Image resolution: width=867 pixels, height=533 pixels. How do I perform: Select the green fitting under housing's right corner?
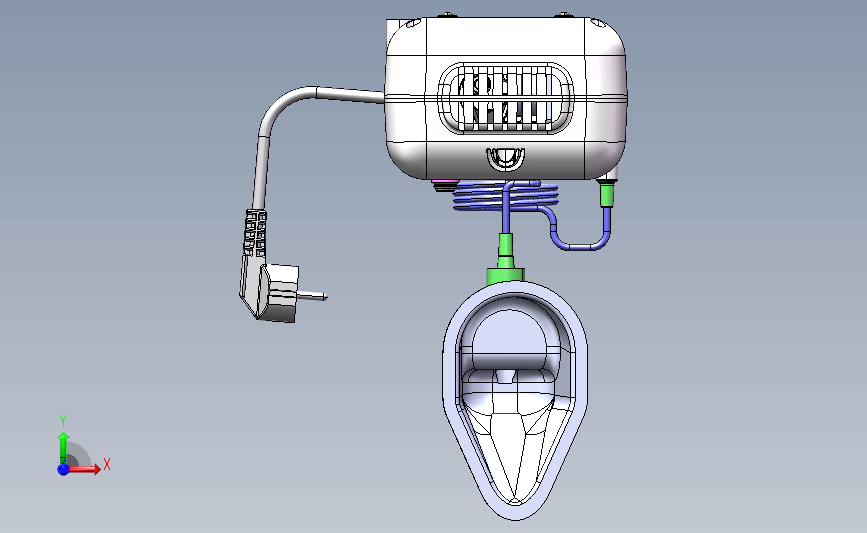tap(607, 195)
